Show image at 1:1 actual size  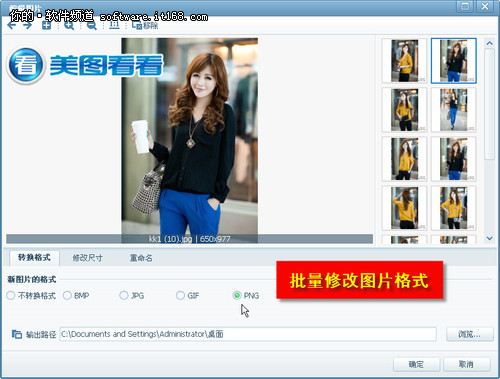[114, 25]
